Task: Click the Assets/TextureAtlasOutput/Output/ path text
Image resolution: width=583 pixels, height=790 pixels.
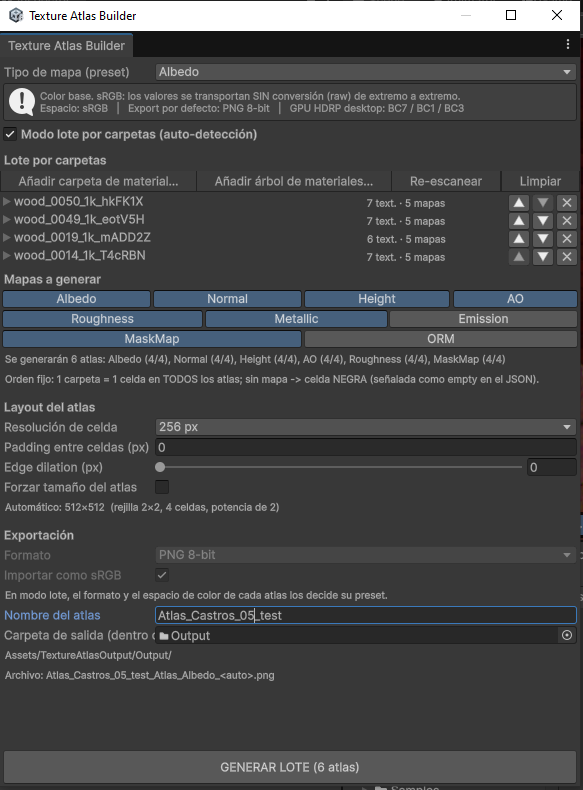Action: point(88,655)
